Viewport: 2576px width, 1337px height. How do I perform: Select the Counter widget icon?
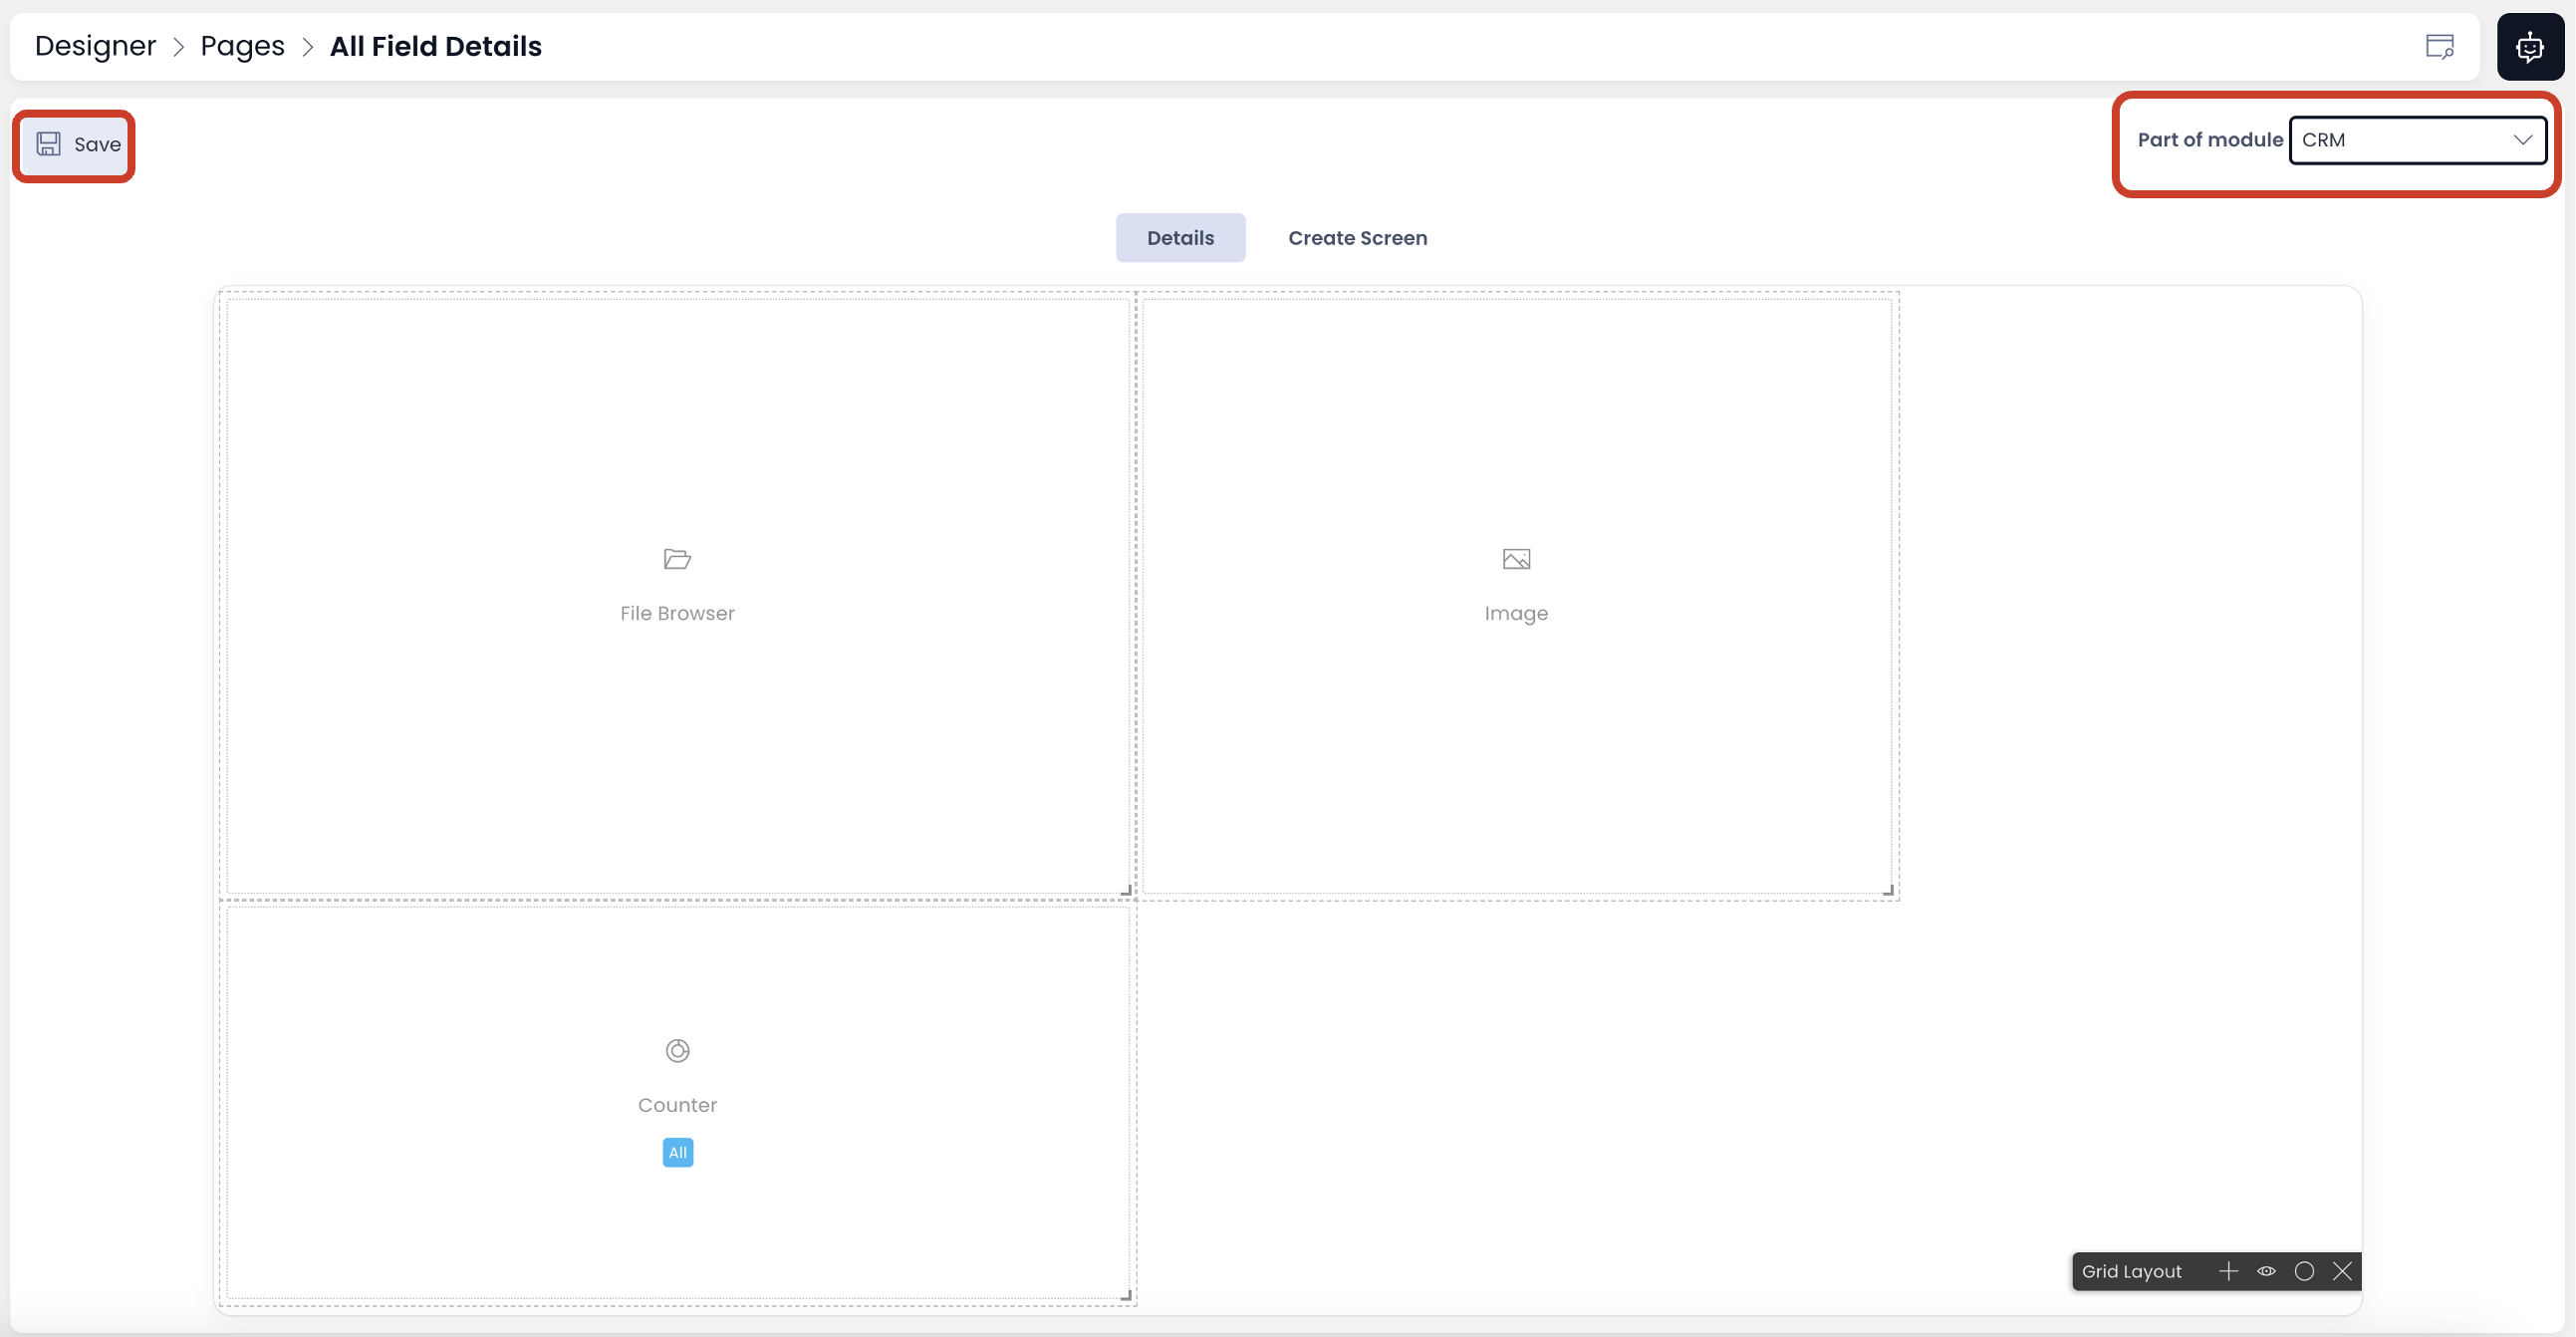pos(677,1051)
